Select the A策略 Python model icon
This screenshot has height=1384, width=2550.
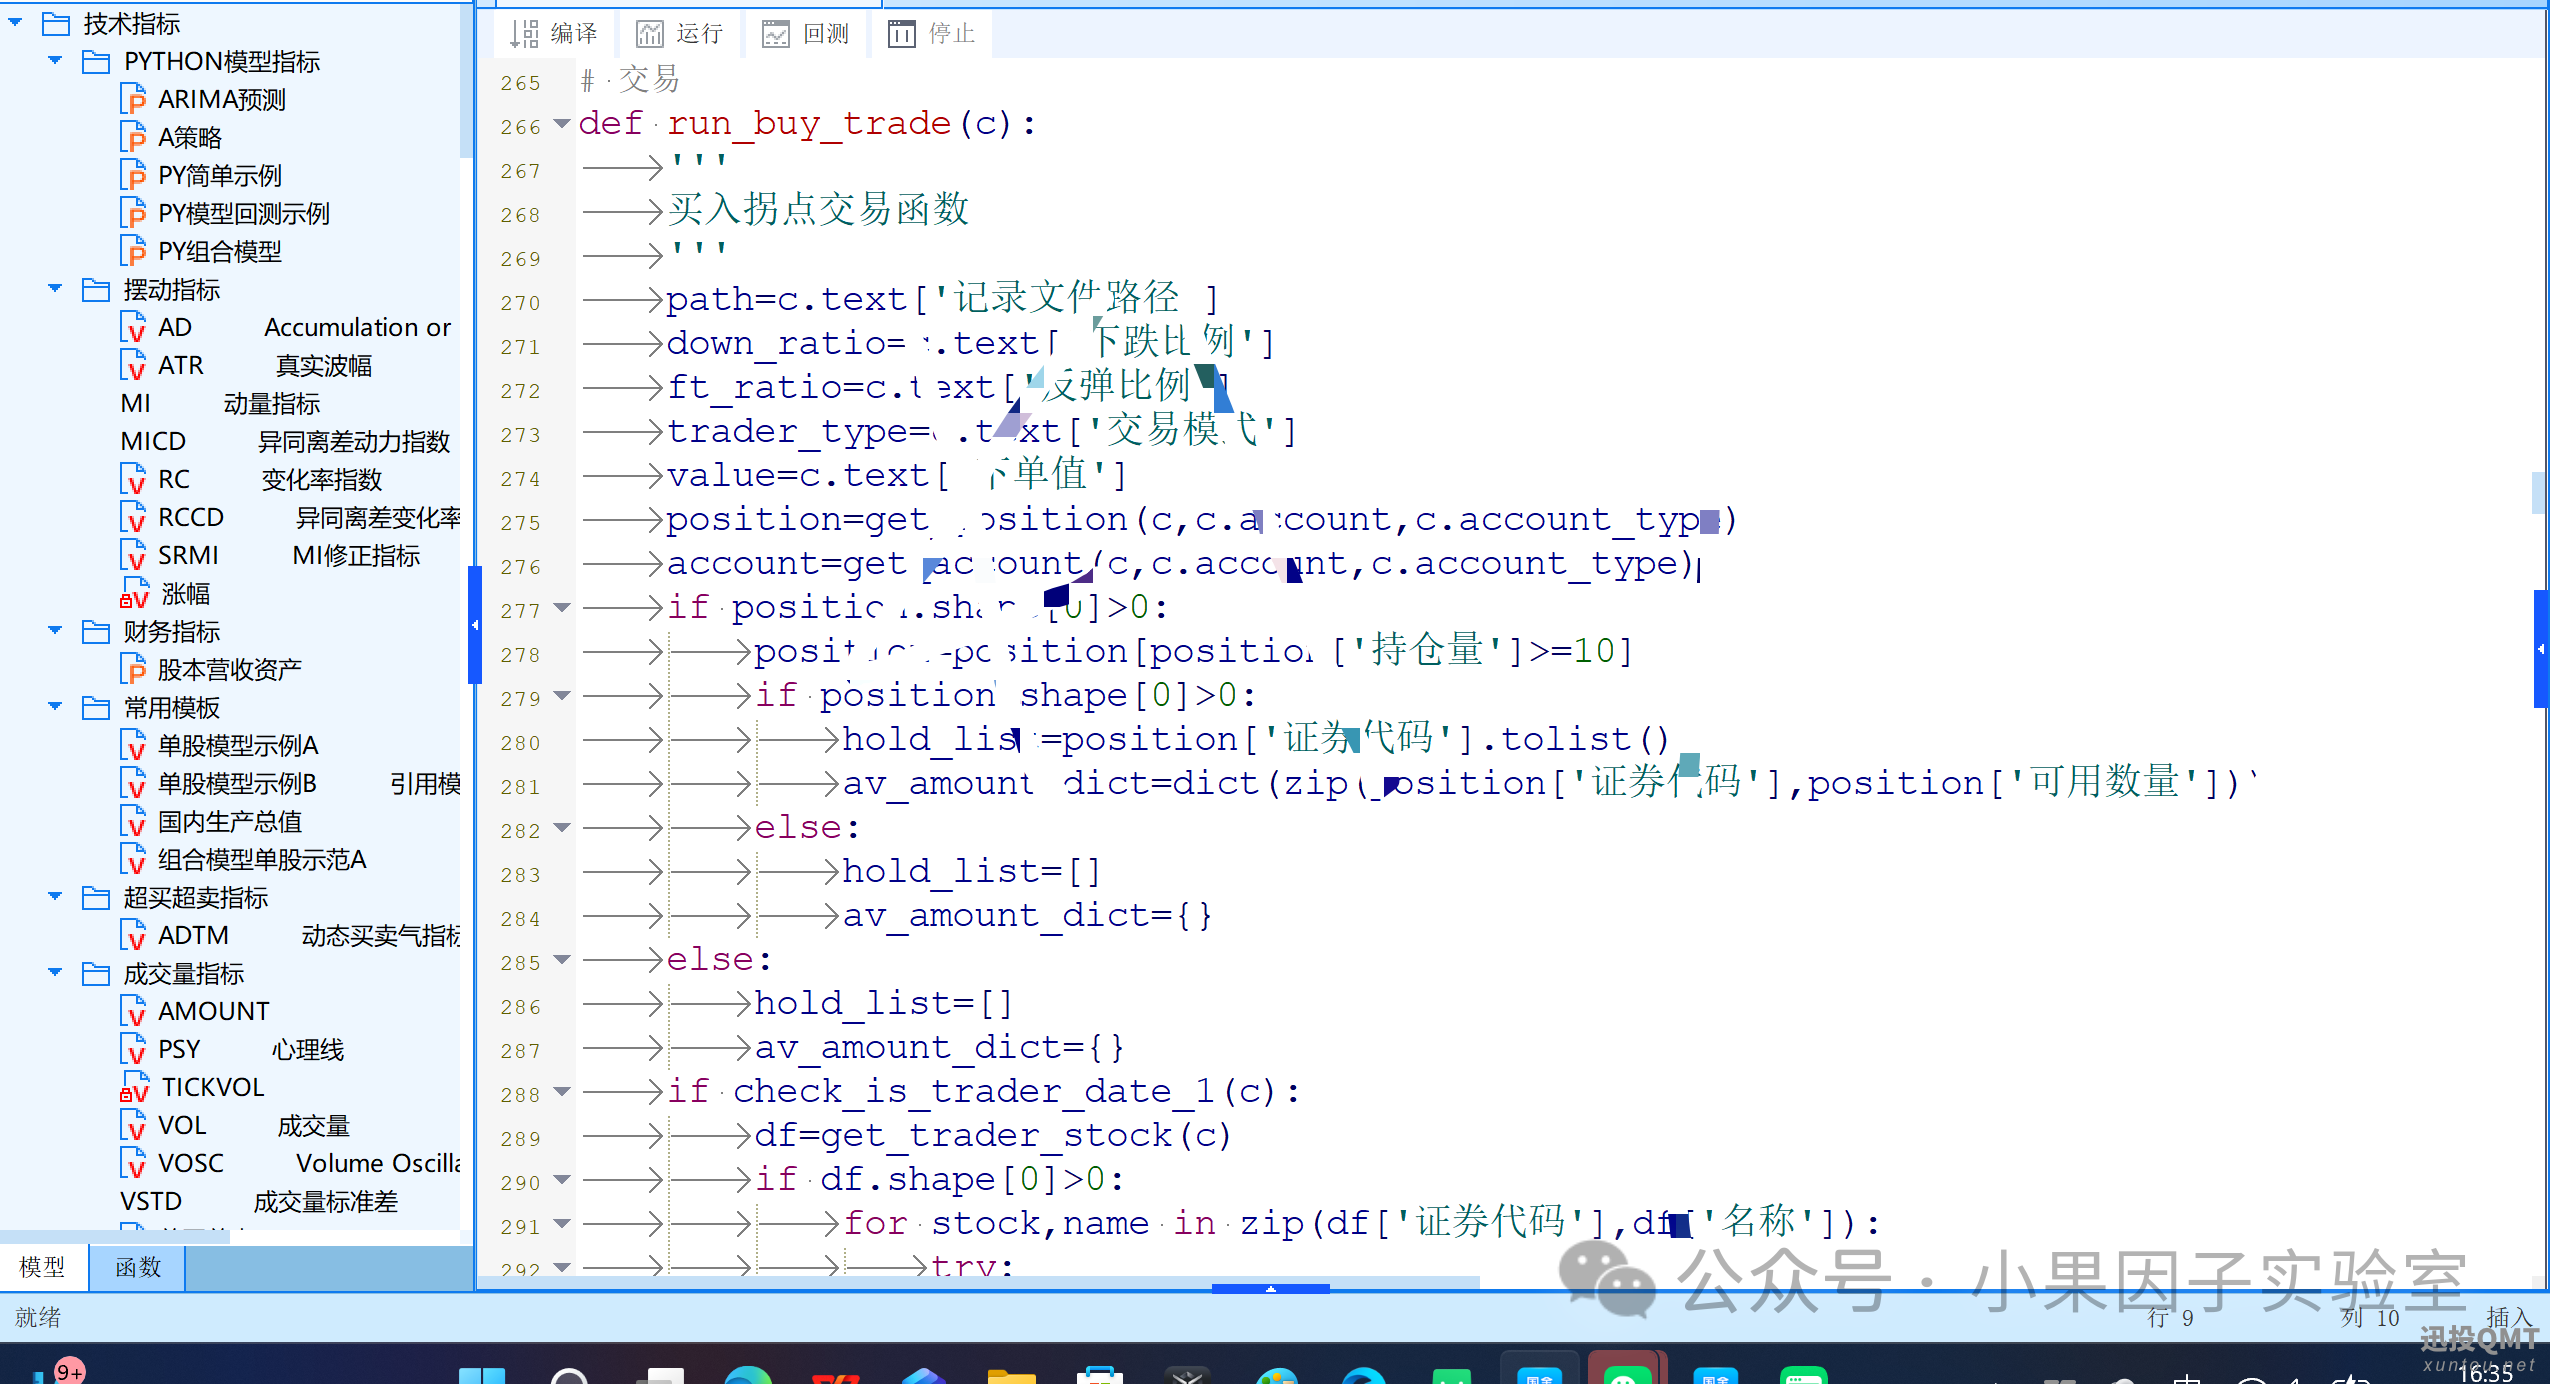tap(133, 137)
